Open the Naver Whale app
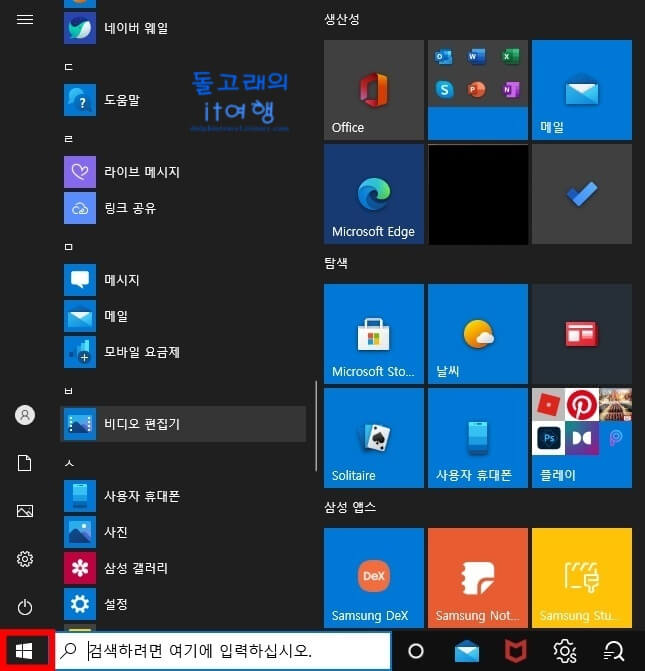The image size is (645, 671). tap(184, 28)
